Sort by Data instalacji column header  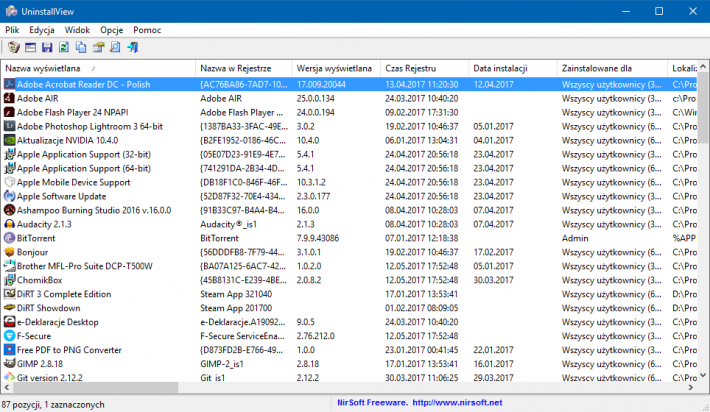(x=513, y=68)
